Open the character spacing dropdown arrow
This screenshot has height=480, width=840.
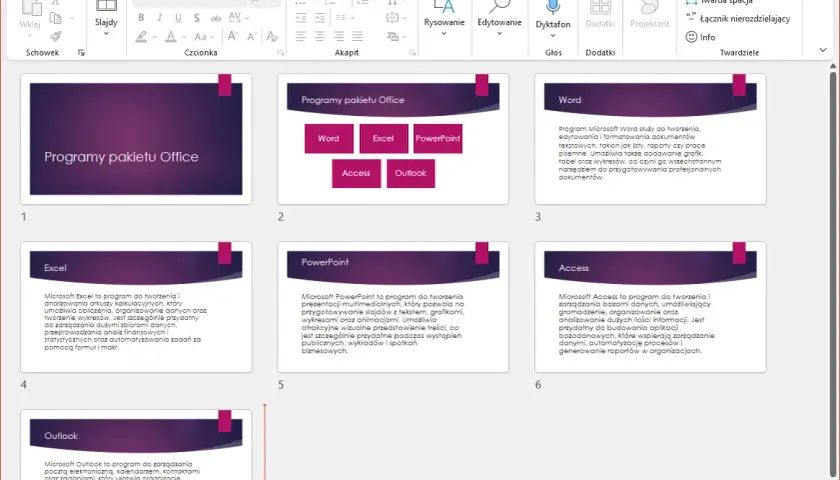(247, 18)
